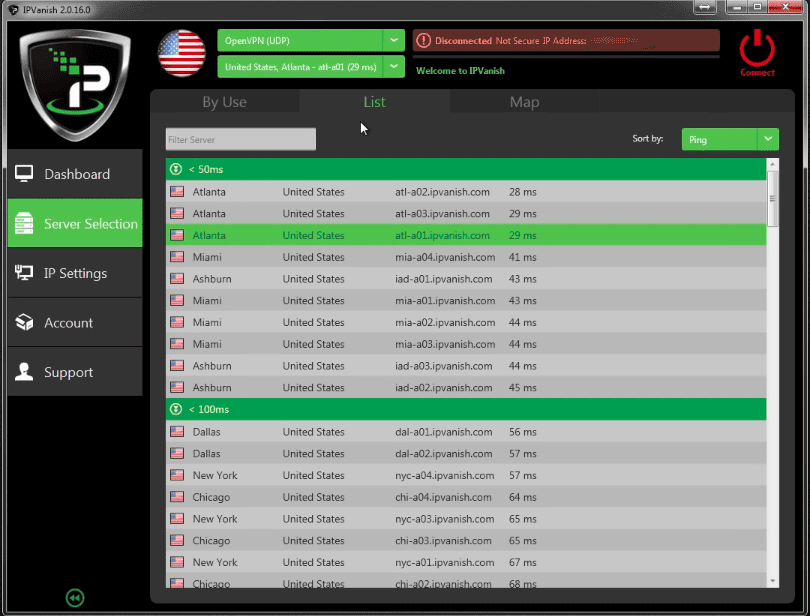Click the Filter Server input field
Image resolution: width=810 pixels, height=616 pixels.
241,140
